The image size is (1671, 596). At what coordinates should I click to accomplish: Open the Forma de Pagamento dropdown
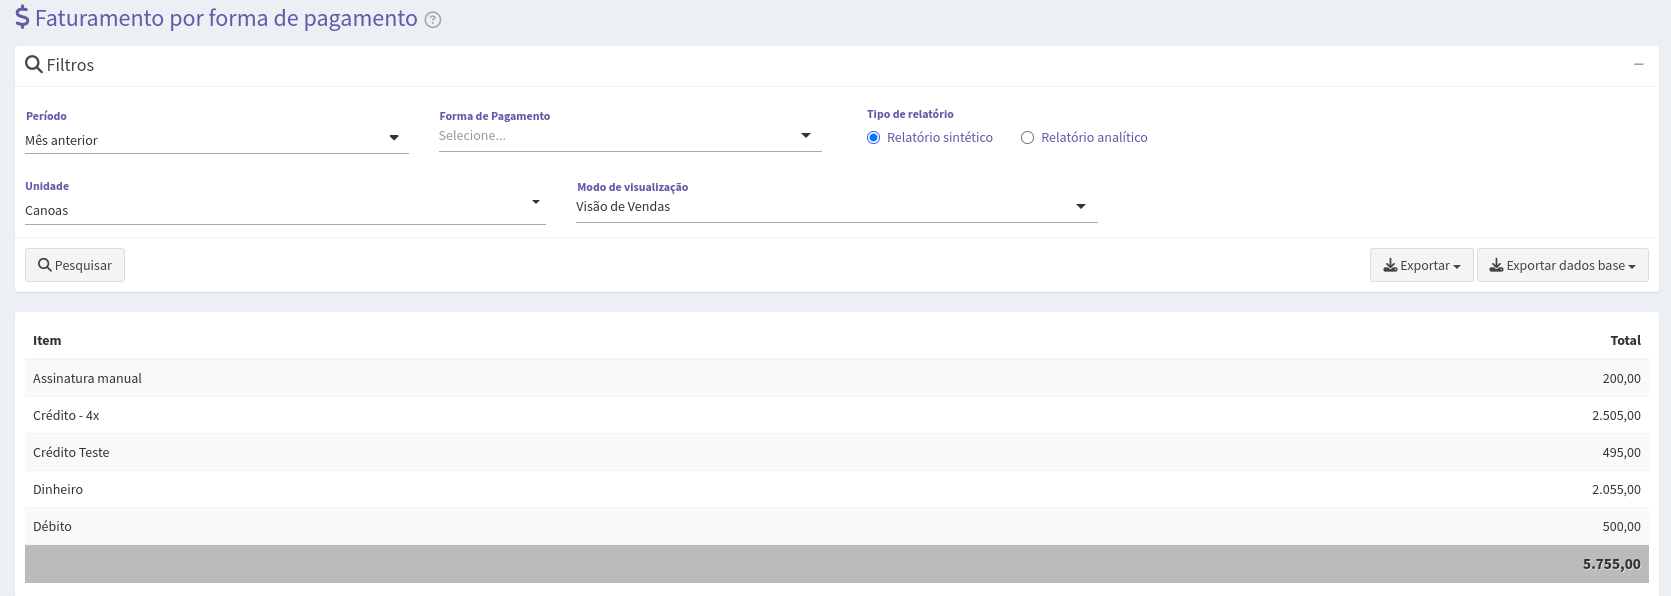tap(630, 136)
